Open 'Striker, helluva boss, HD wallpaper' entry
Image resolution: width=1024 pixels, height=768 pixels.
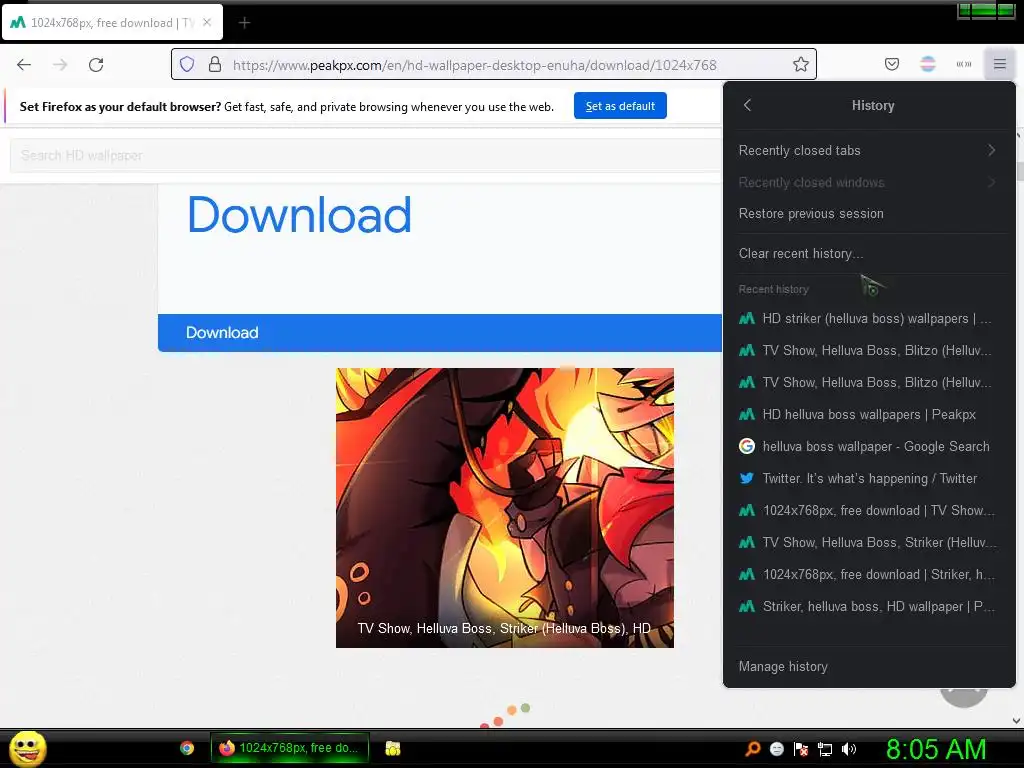point(869,607)
